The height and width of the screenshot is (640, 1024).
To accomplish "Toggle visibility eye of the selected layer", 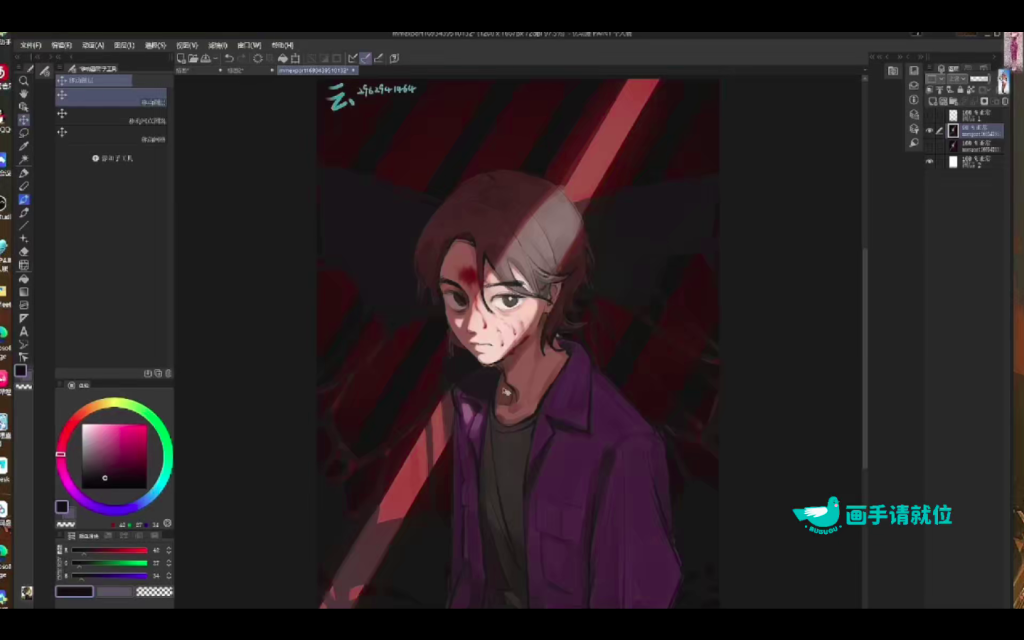I will click(929, 130).
